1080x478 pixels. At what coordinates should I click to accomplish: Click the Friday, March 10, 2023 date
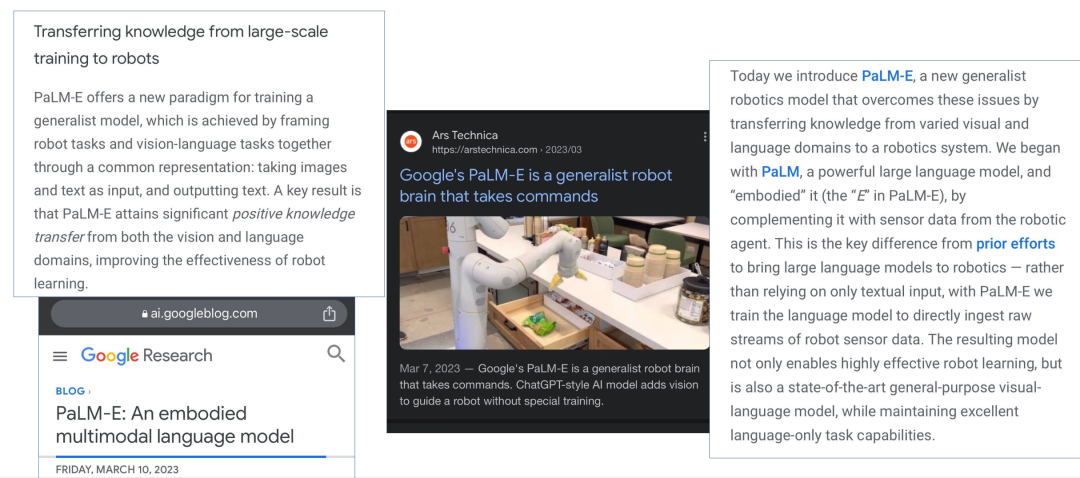117,469
